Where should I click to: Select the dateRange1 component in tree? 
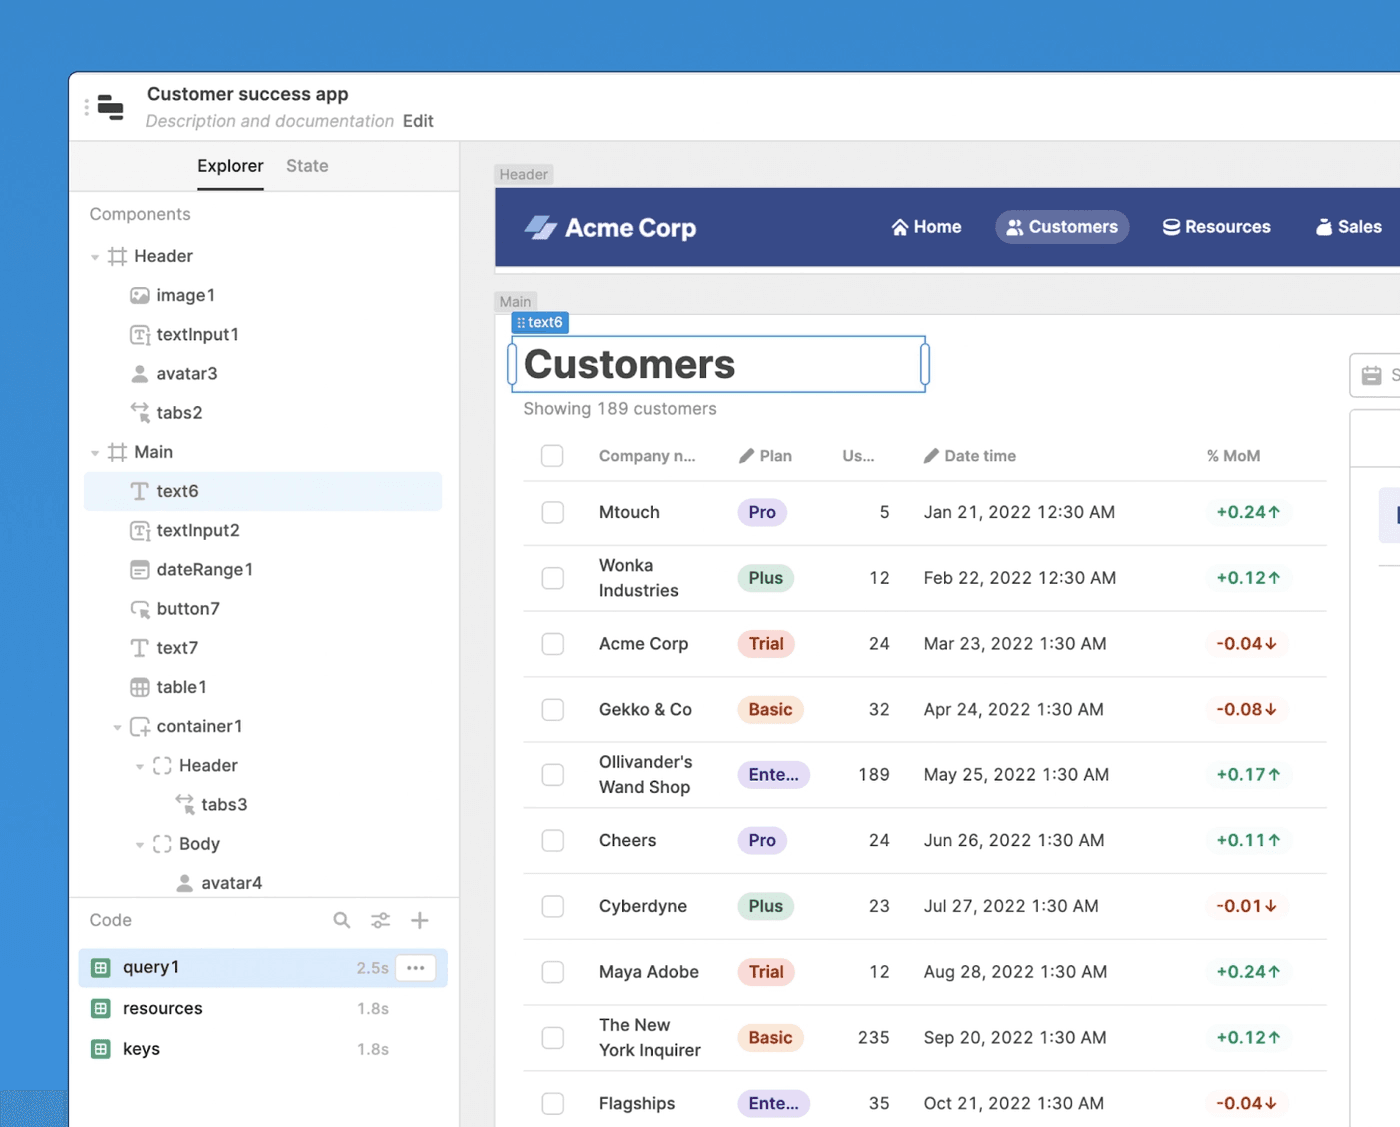coord(204,570)
